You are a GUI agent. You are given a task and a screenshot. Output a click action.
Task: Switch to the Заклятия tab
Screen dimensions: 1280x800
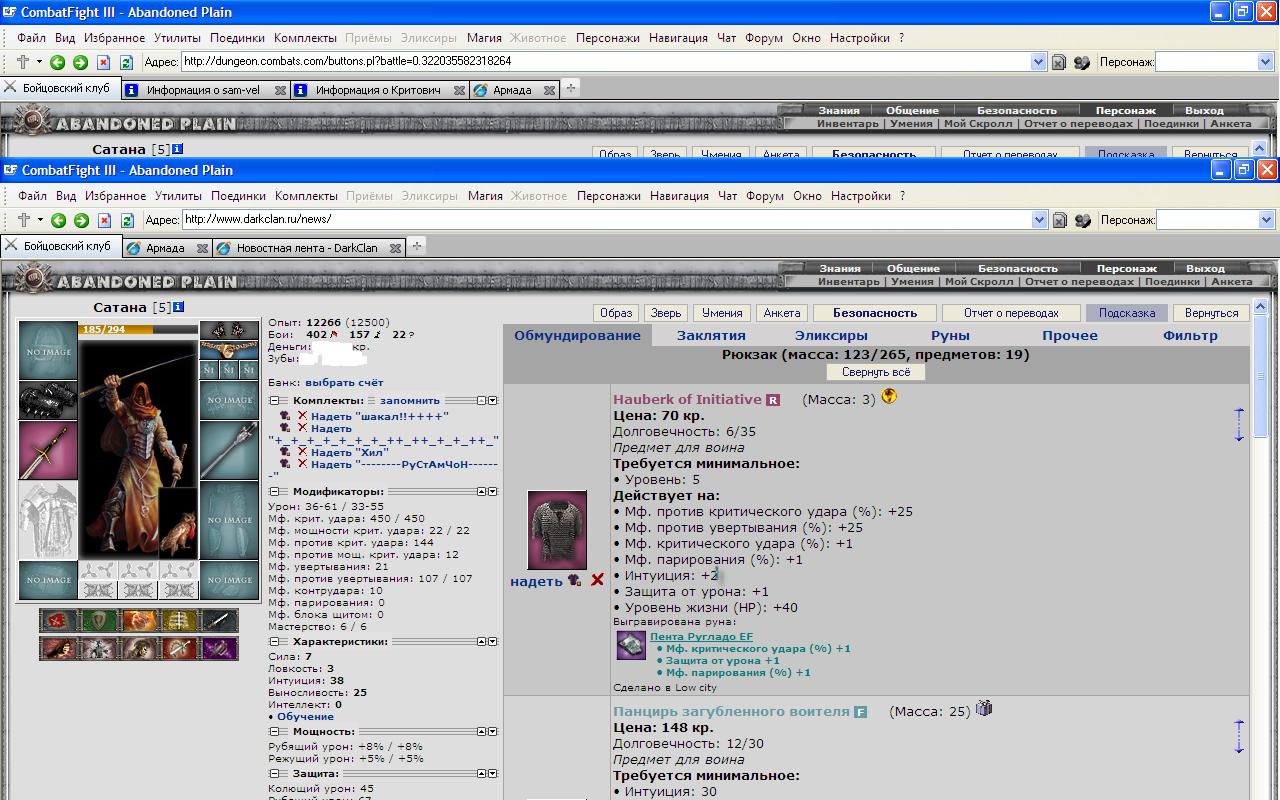(711, 336)
